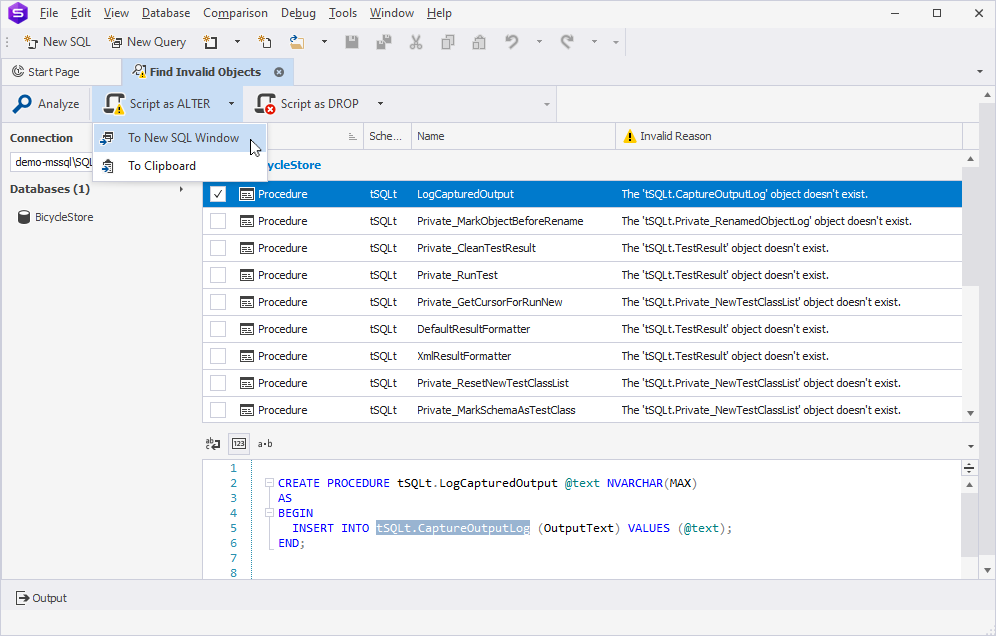Click the Analyze magnifier button
The height and width of the screenshot is (636, 996).
[46, 104]
